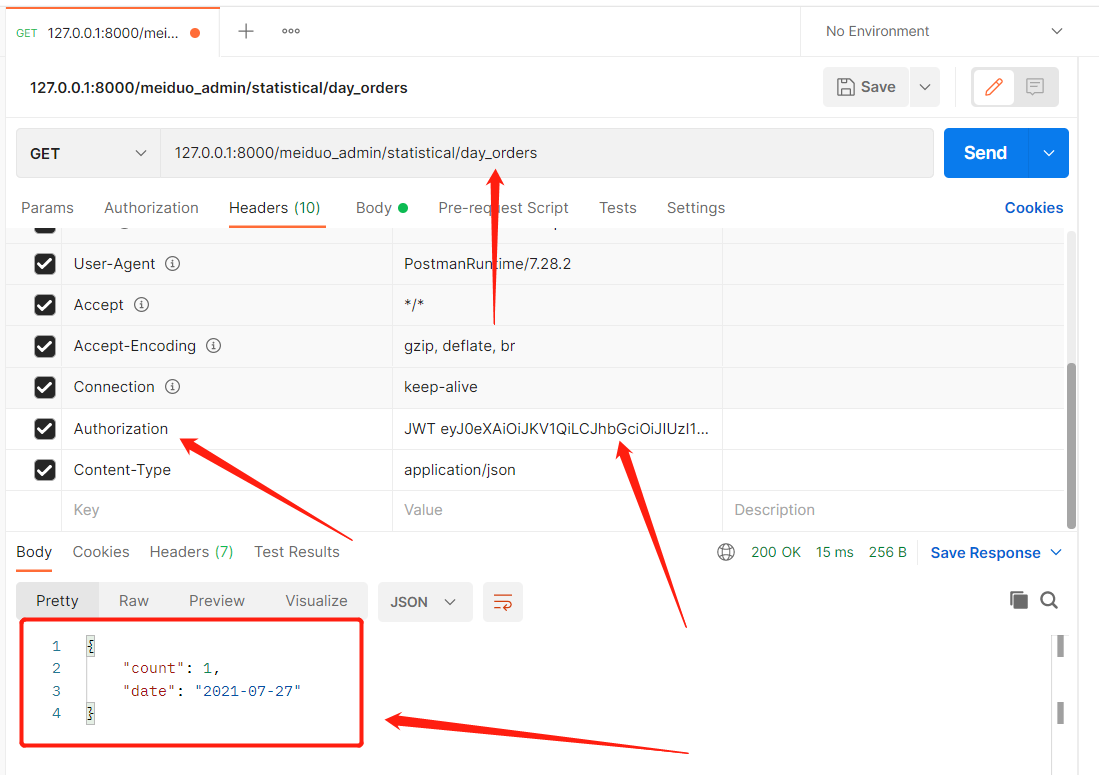Search within the response body
The height and width of the screenshot is (775, 1099).
(x=1049, y=600)
